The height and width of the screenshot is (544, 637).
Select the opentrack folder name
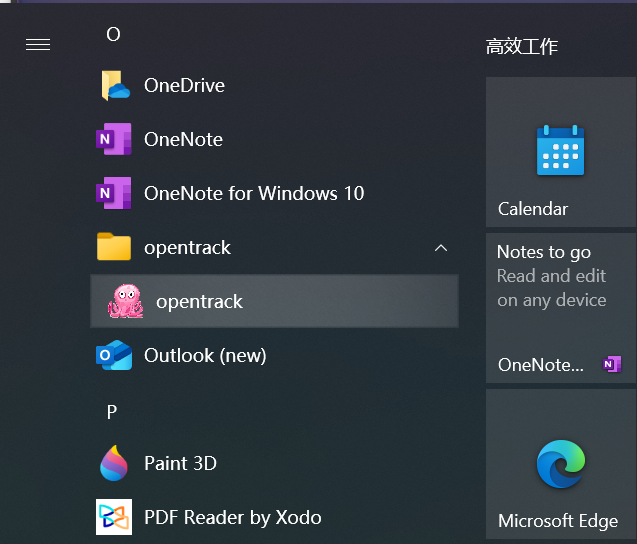pos(187,247)
